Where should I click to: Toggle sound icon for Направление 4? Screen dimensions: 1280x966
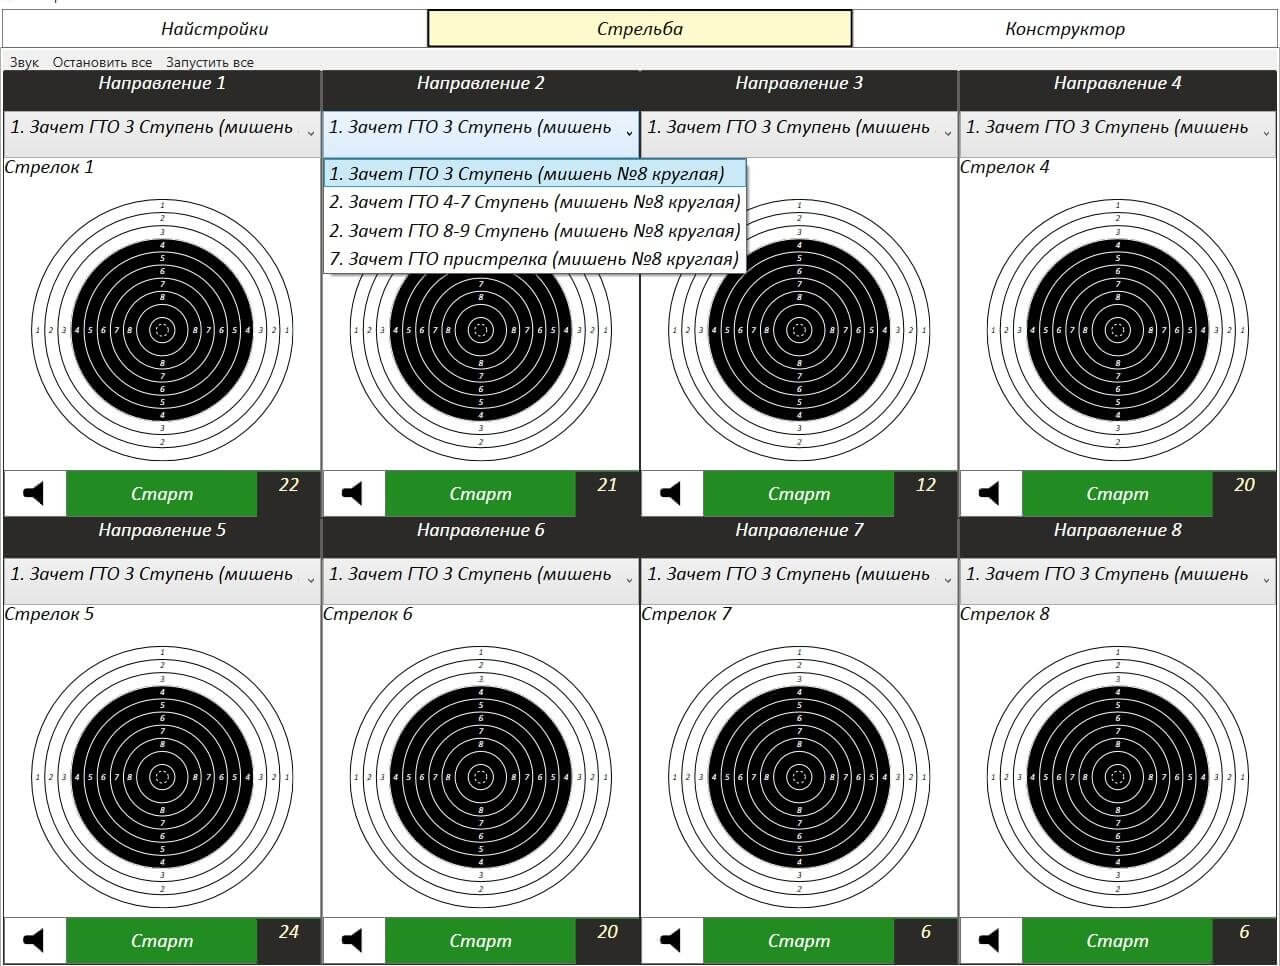click(989, 494)
